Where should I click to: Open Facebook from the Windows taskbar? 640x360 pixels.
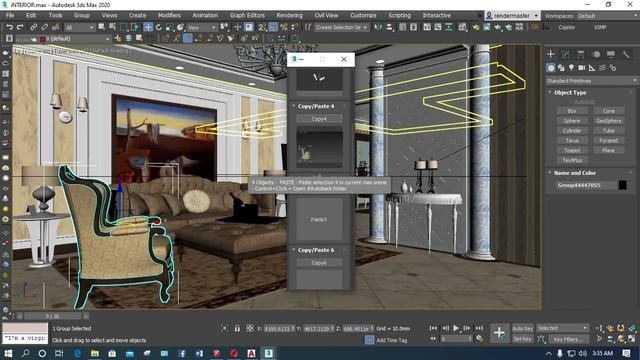point(182,353)
